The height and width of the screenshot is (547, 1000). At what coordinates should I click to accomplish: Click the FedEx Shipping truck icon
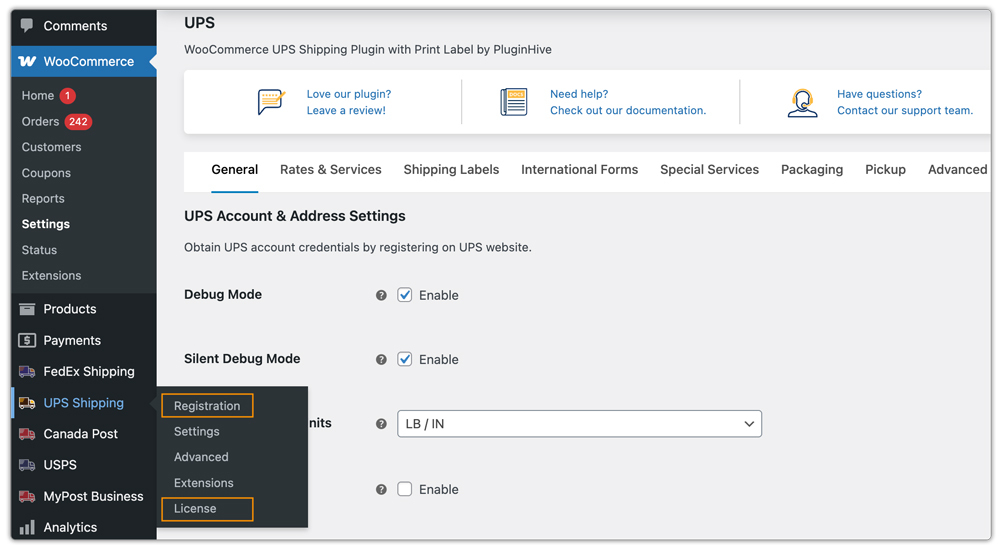pyautogui.click(x=27, y=372)
